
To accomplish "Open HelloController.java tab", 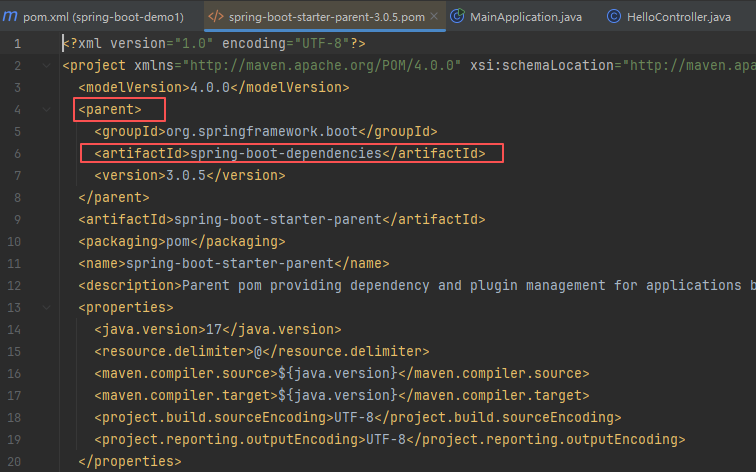I will [670, 17].
